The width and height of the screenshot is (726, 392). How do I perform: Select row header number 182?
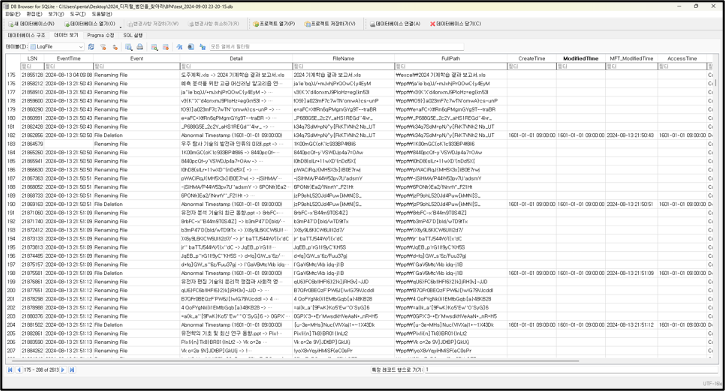13,135
